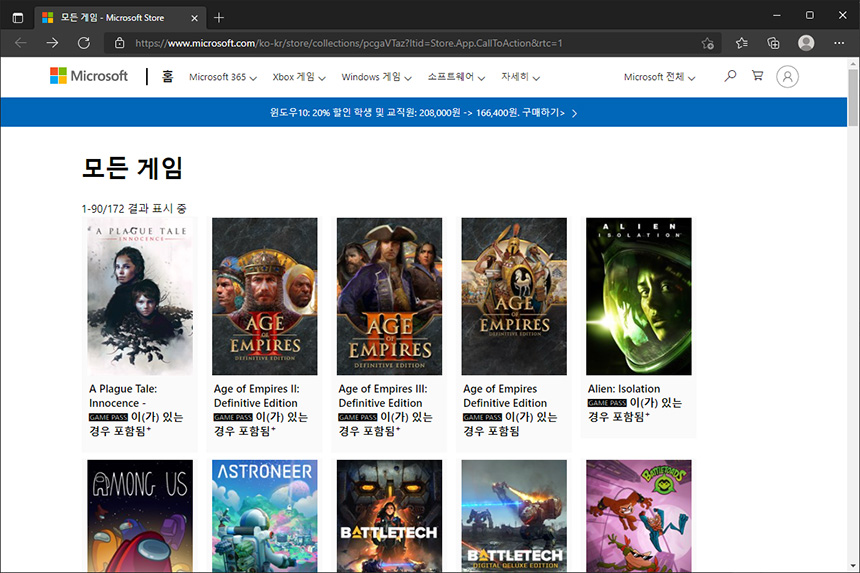The image size is (860, 573).
Task: Click Age of Empires II: Definitive Edition title
Action: coord(257,396)
